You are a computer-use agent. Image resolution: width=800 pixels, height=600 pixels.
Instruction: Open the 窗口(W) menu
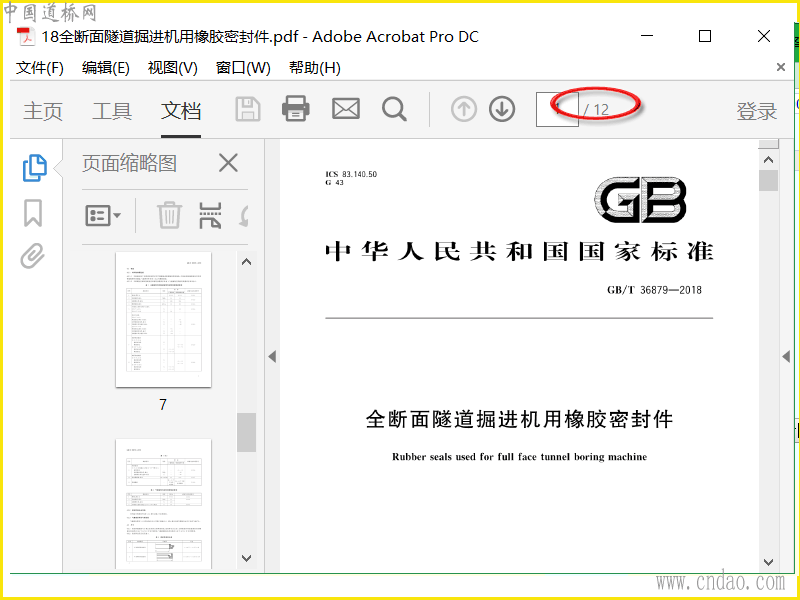pos(243,68)
